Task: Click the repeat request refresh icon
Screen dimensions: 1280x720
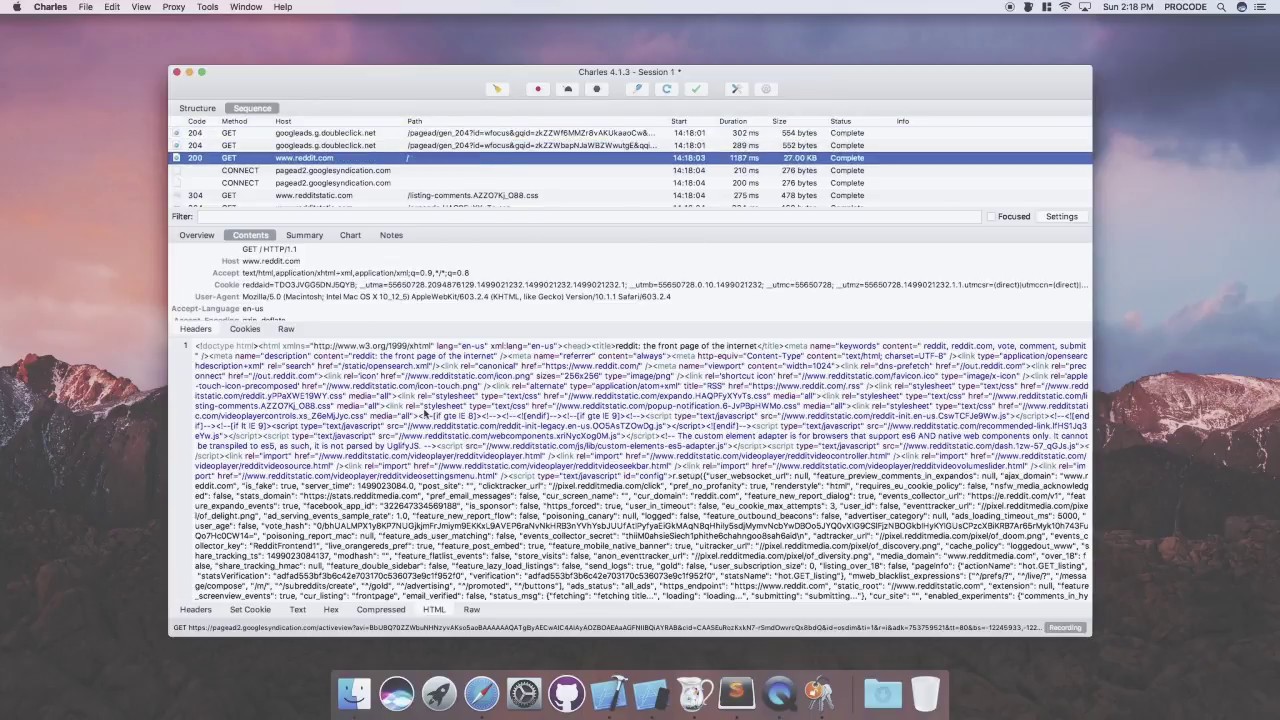Action: [667, 89]
